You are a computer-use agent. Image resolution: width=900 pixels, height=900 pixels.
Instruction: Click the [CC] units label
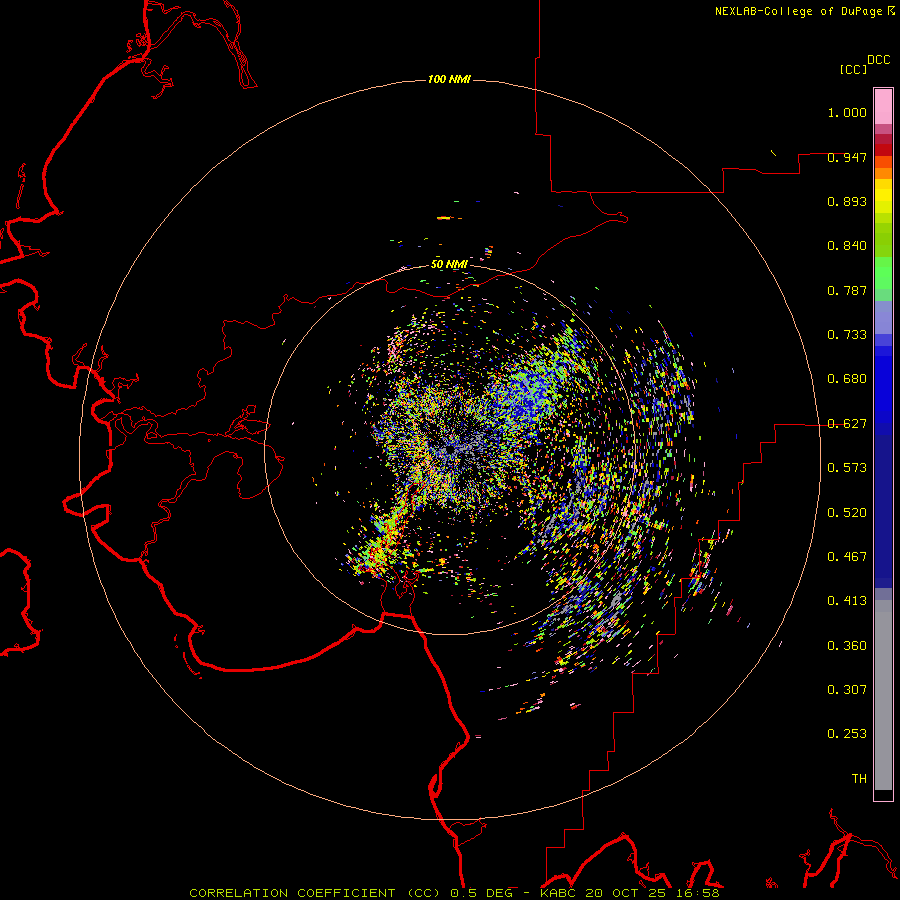(x=854, y=69)
